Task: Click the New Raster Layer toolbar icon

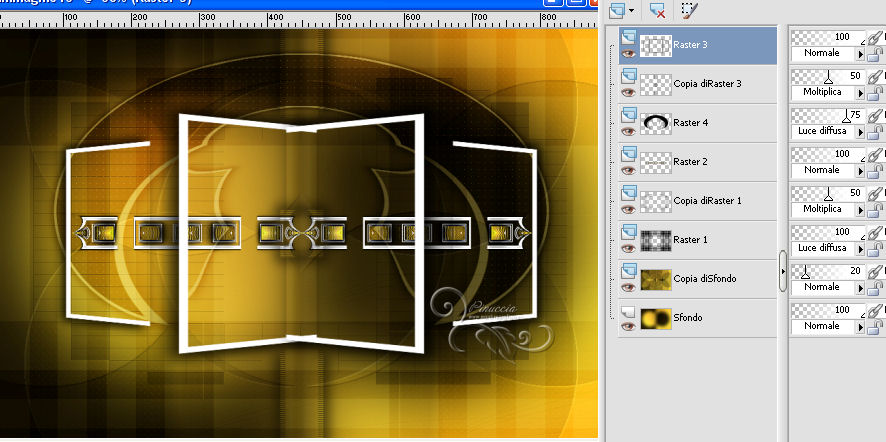Action: click(x=617, y=9)
